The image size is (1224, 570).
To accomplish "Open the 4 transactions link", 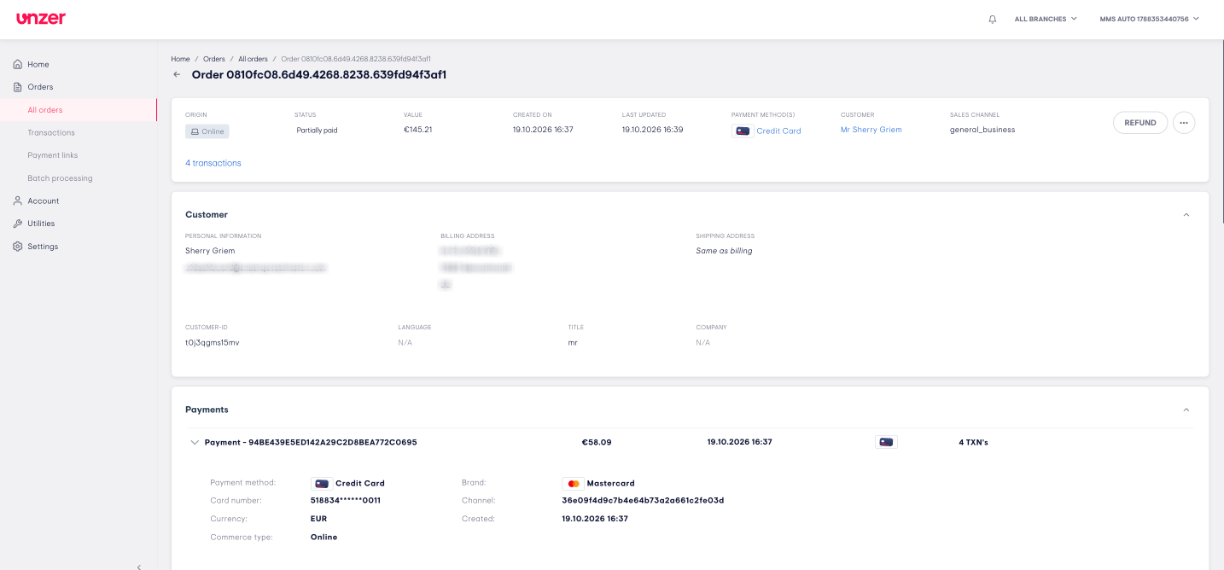I will pyautogui.click(x=213, y=163).
